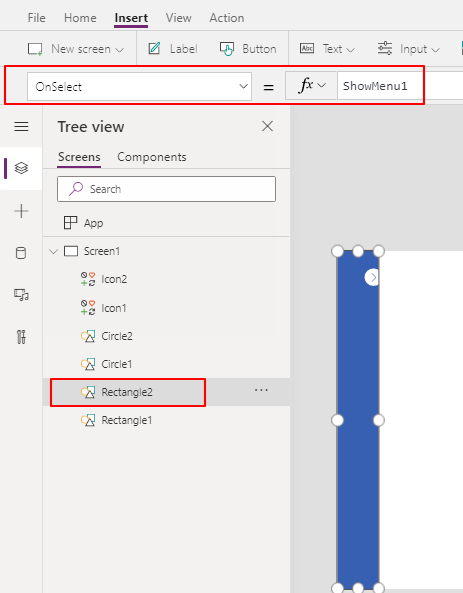Click the Button hand-pointer icon
The image size is (463, 593).
point(227,49)
